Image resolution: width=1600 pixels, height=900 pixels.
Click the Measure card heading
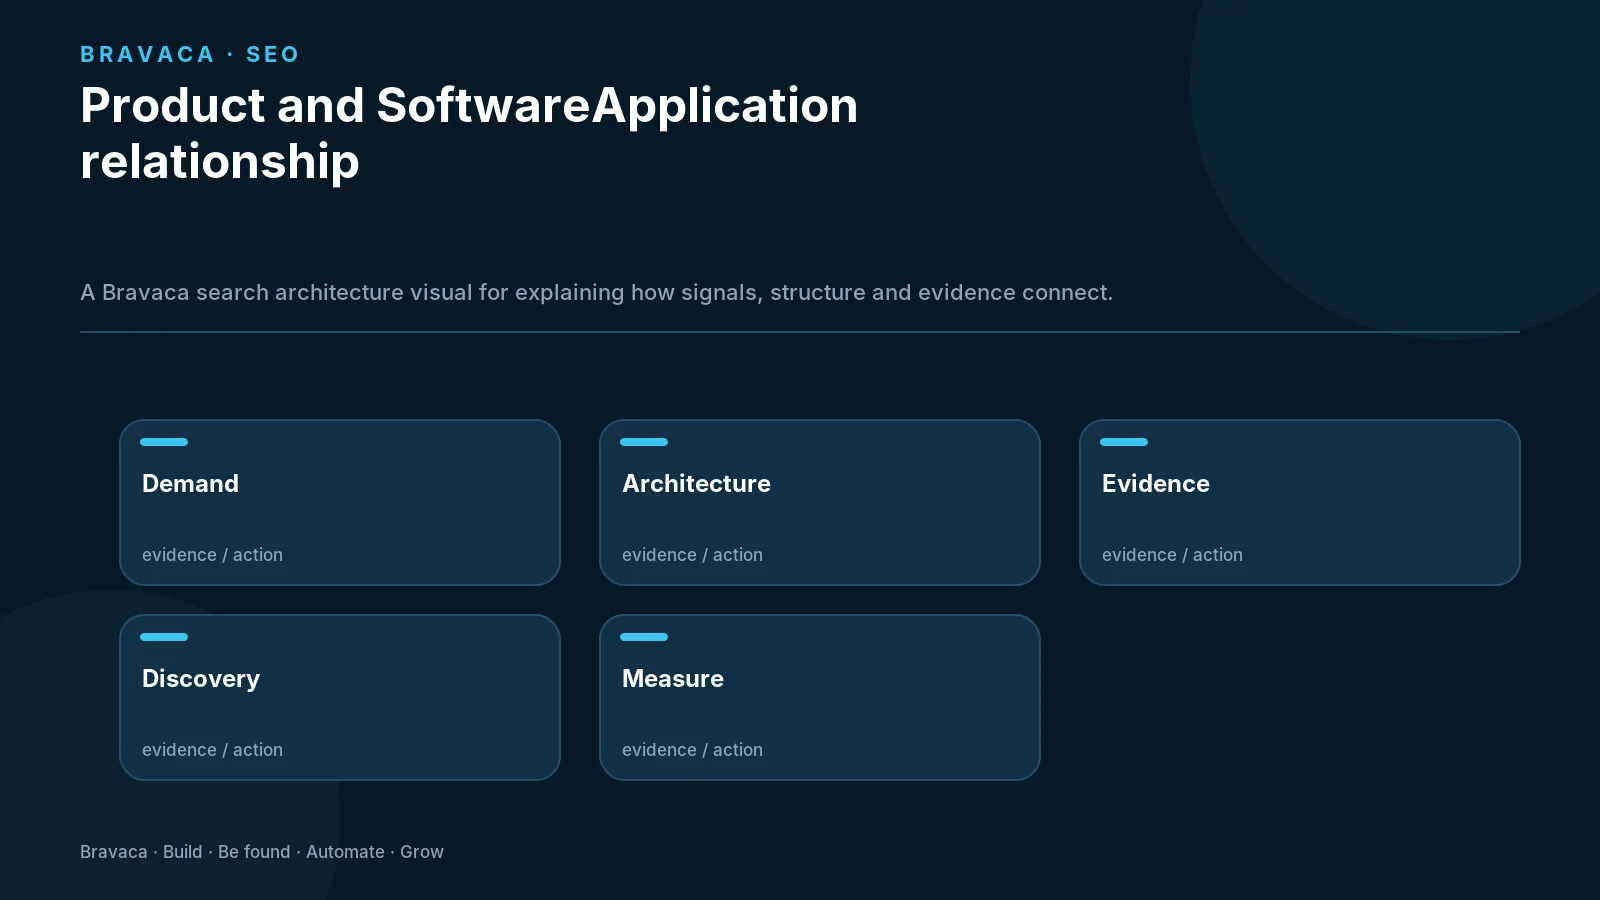click(x=673, y=679)
